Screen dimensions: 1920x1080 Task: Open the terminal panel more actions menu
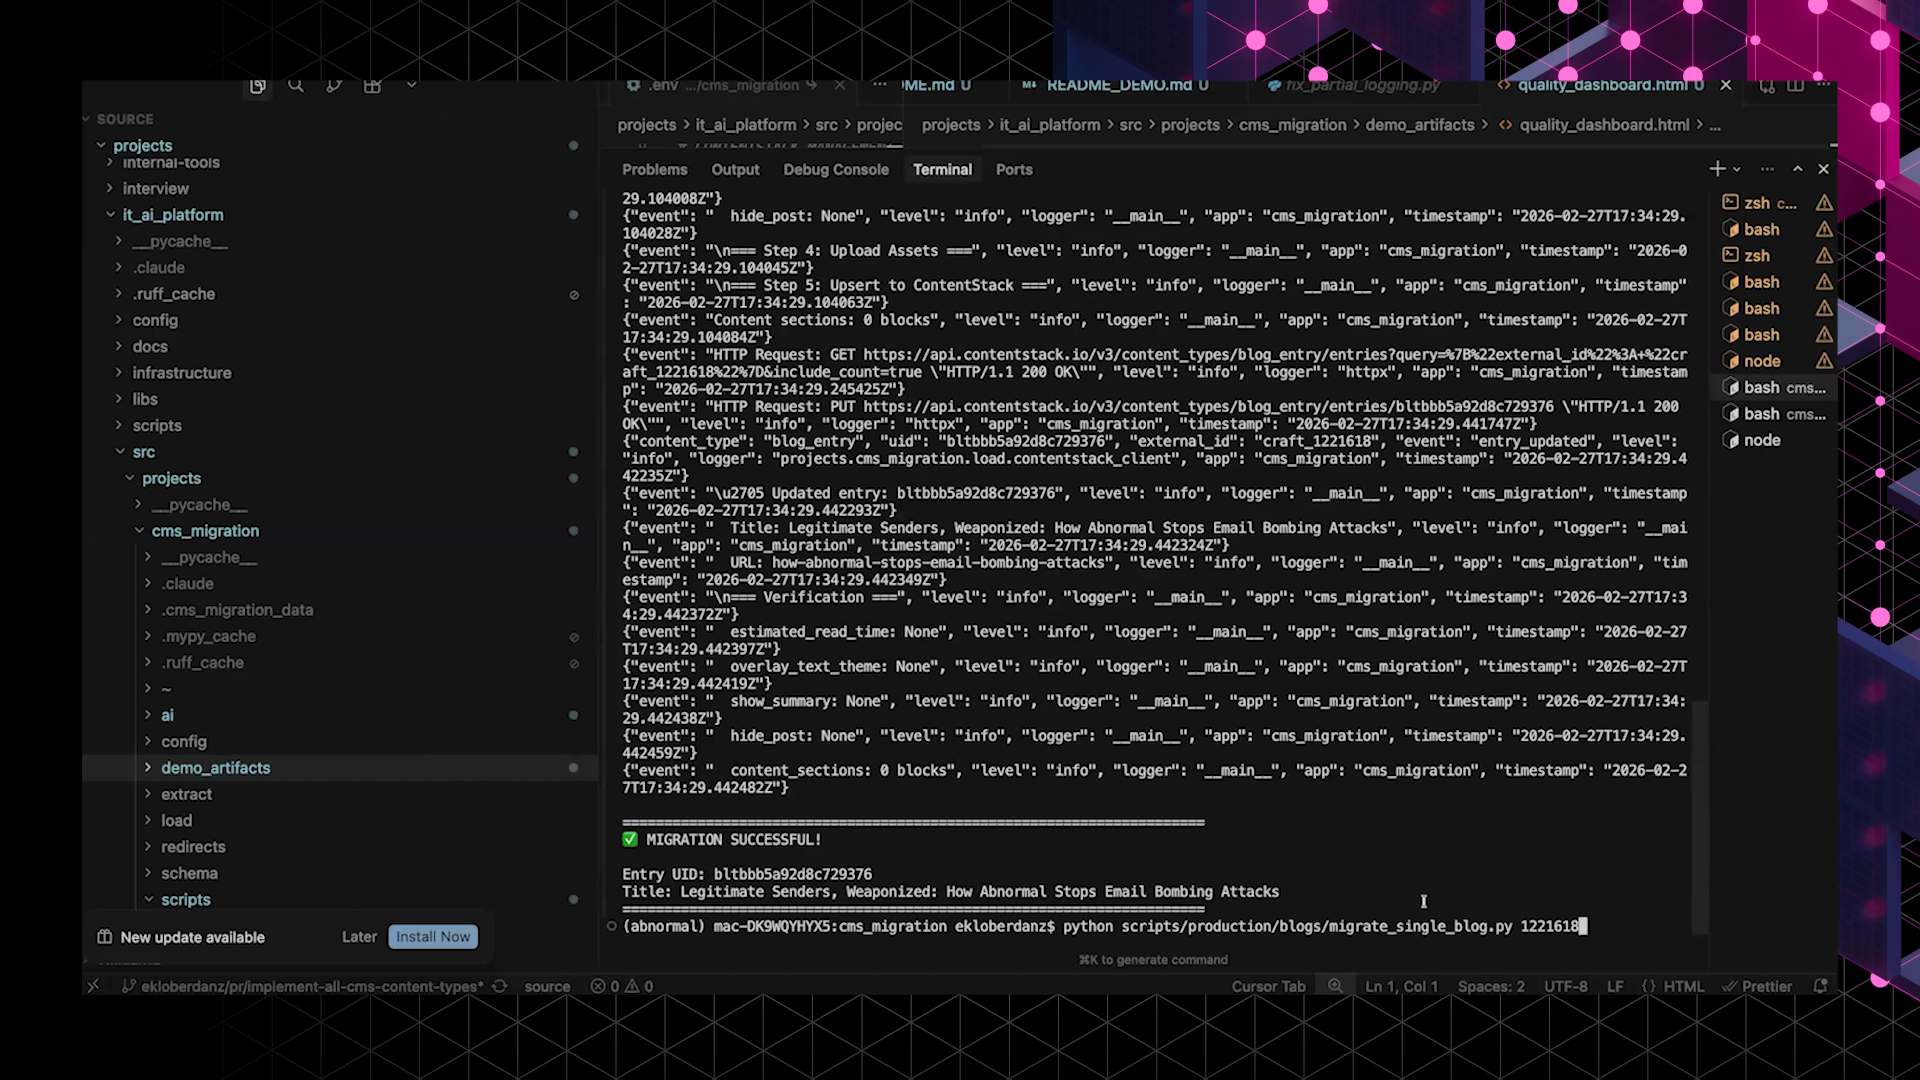pos(1767,169)
